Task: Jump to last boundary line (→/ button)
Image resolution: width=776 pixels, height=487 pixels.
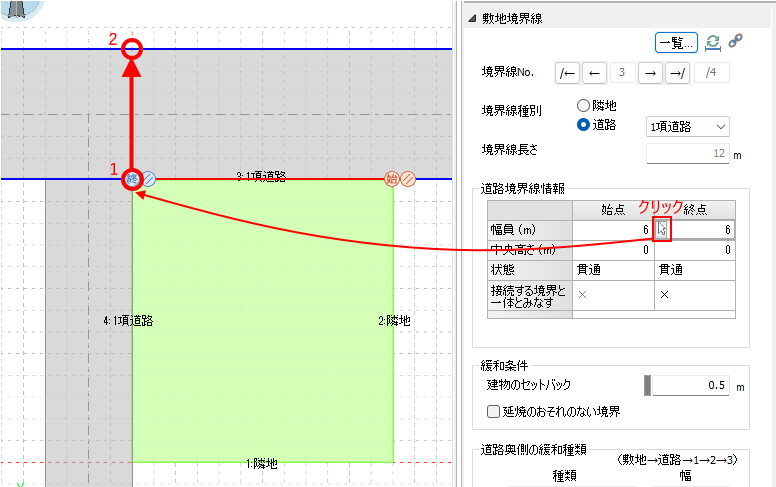Action: coord(677,72)
